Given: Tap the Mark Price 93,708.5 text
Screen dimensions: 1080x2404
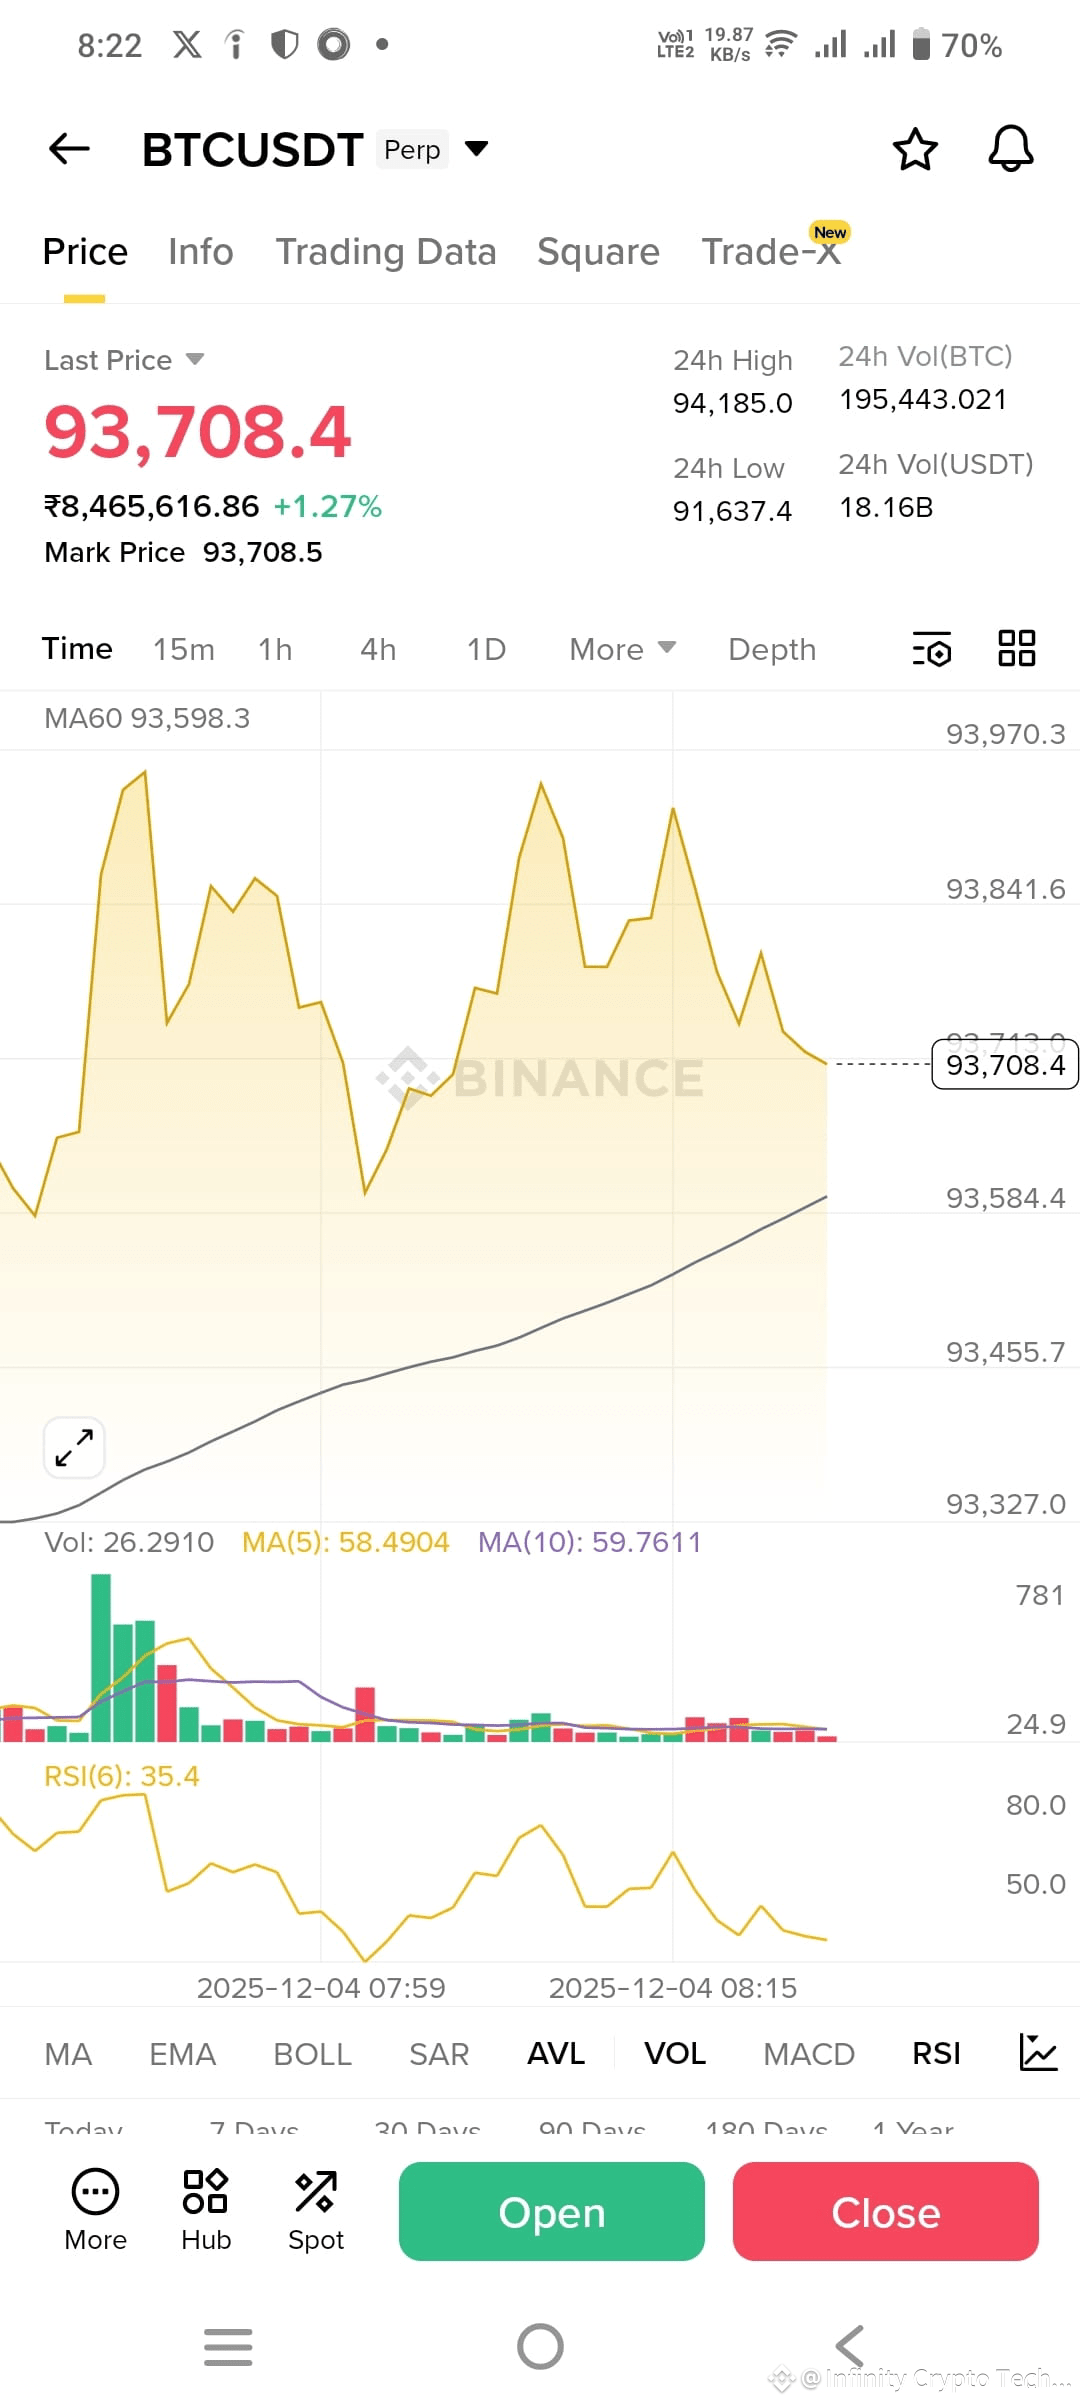Looking at the screenshot, I should [x=183, y=552].
